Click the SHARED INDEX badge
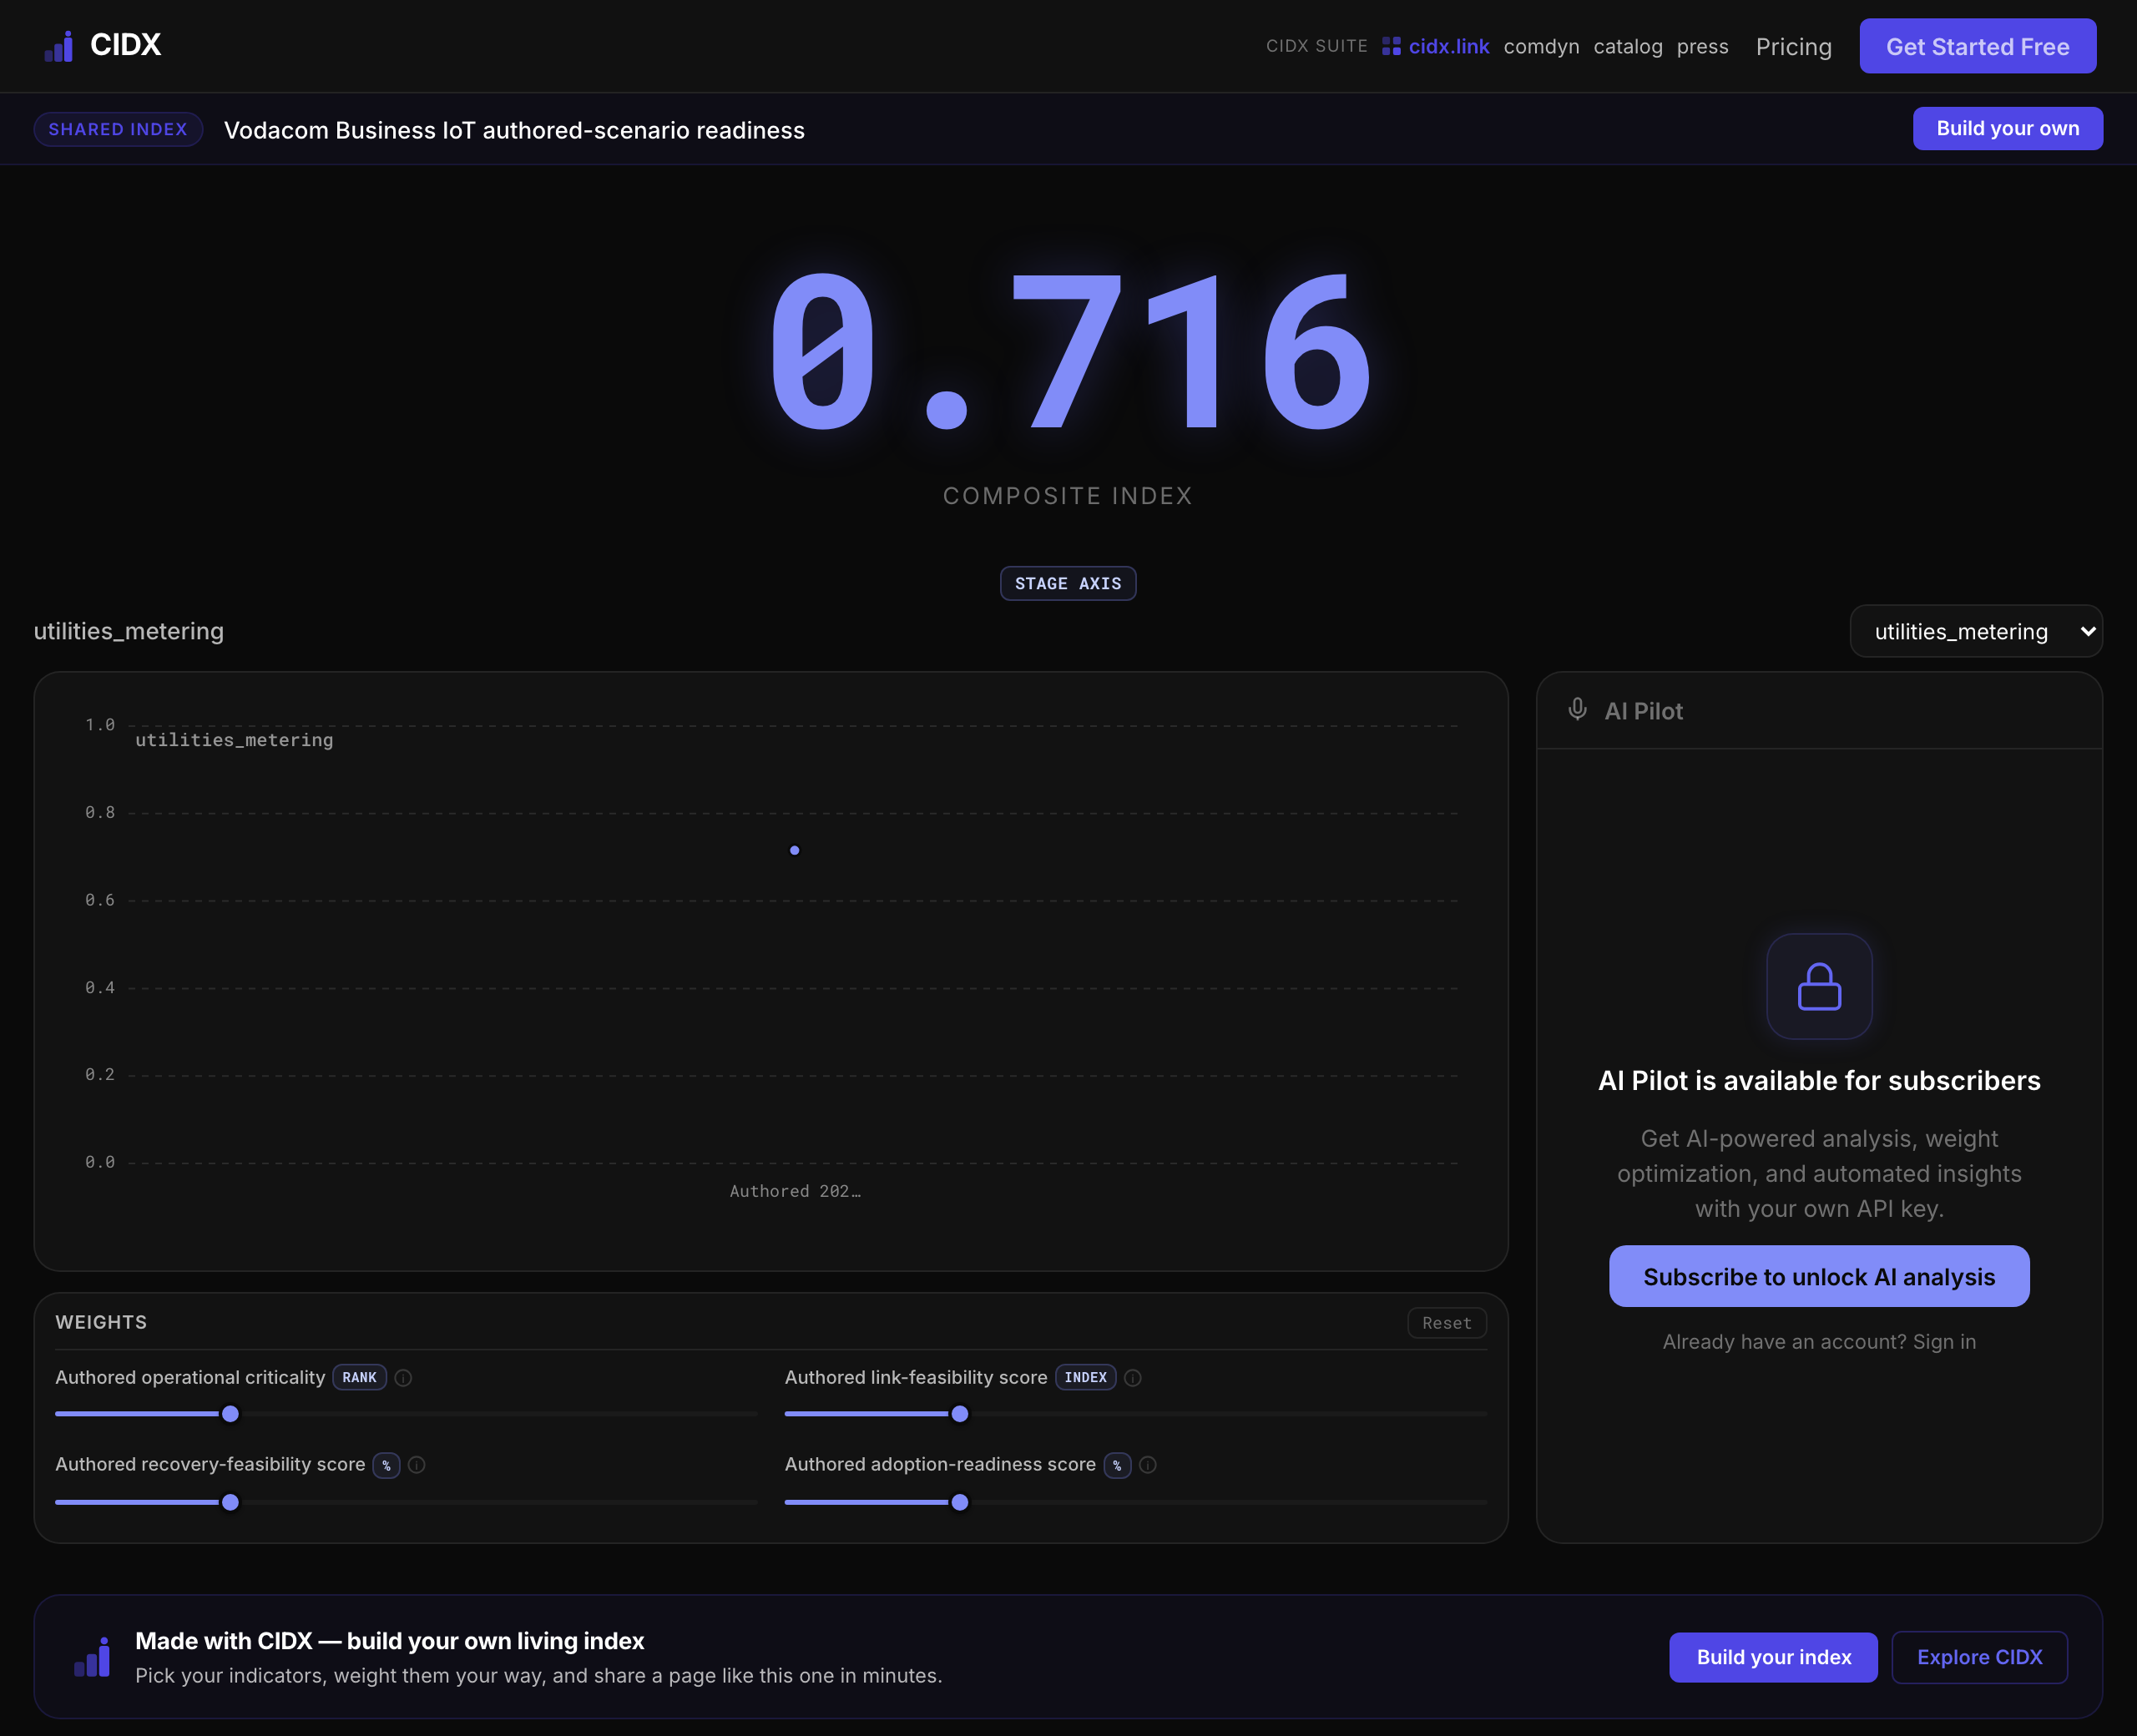The image size is (2137, 1736). (118, 129)
